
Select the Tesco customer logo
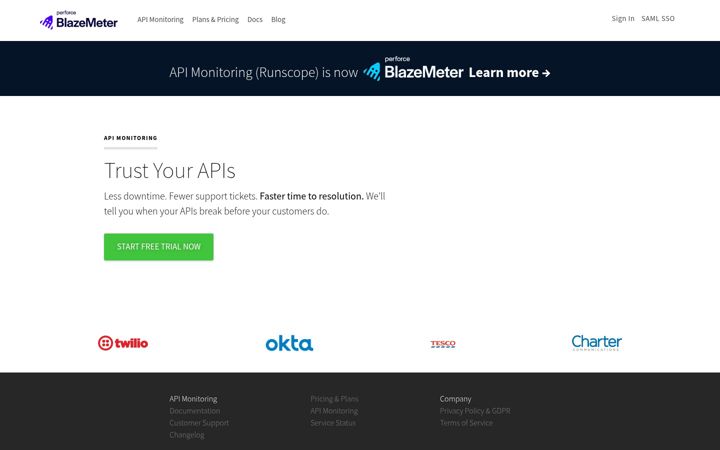[443, 344]
